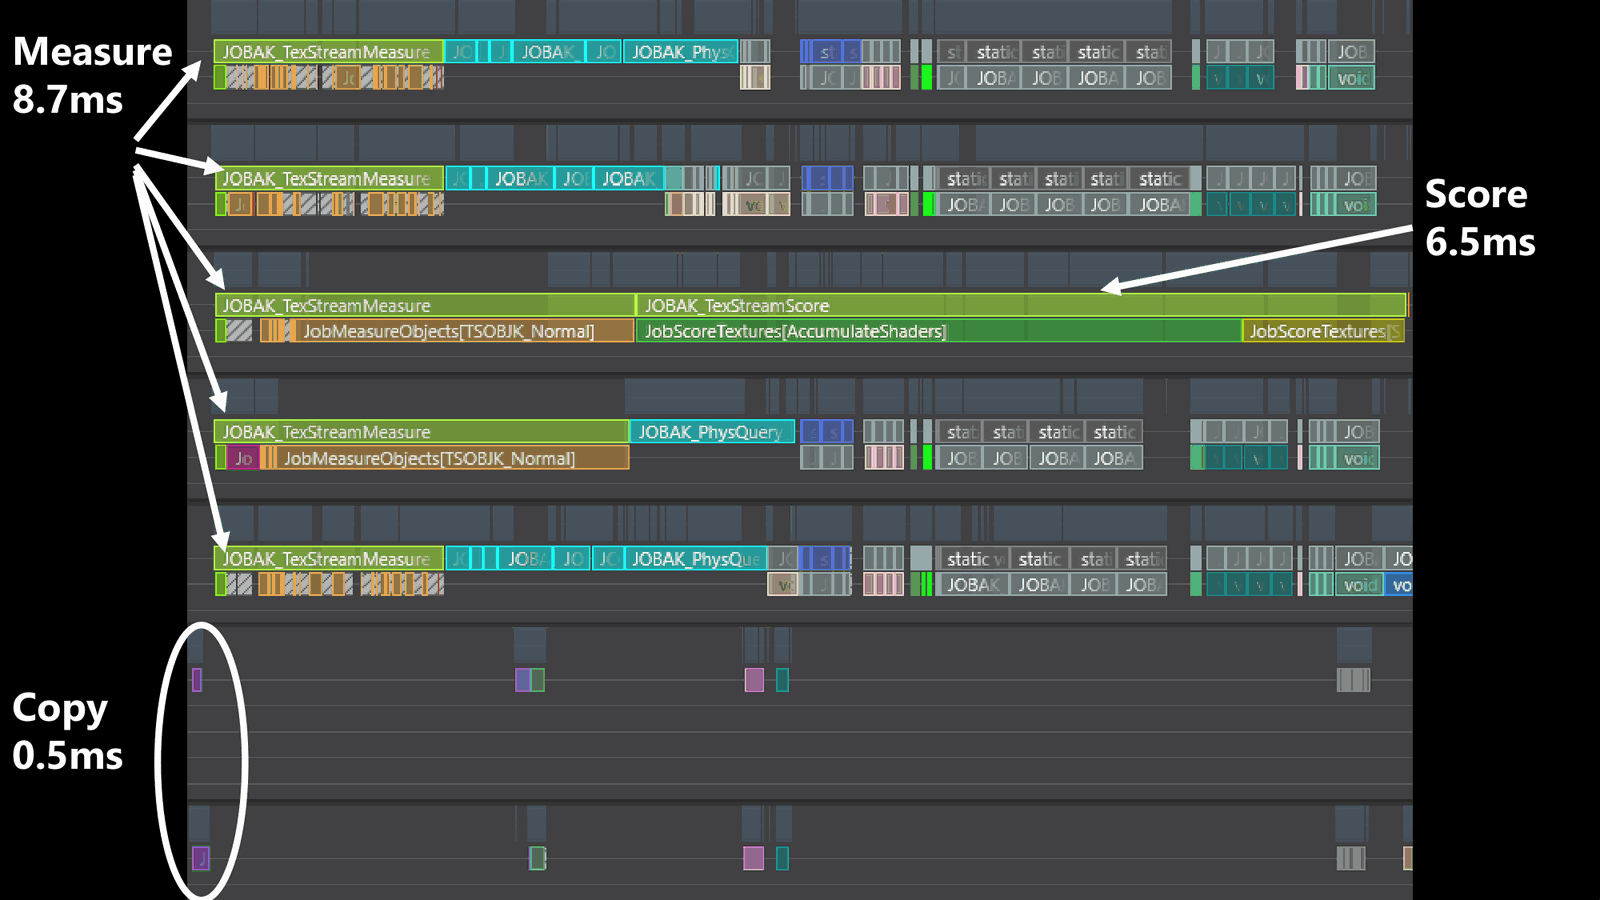Select the purple "J" block in lowest thread
1600x900 pixels.
pos(200,858)
